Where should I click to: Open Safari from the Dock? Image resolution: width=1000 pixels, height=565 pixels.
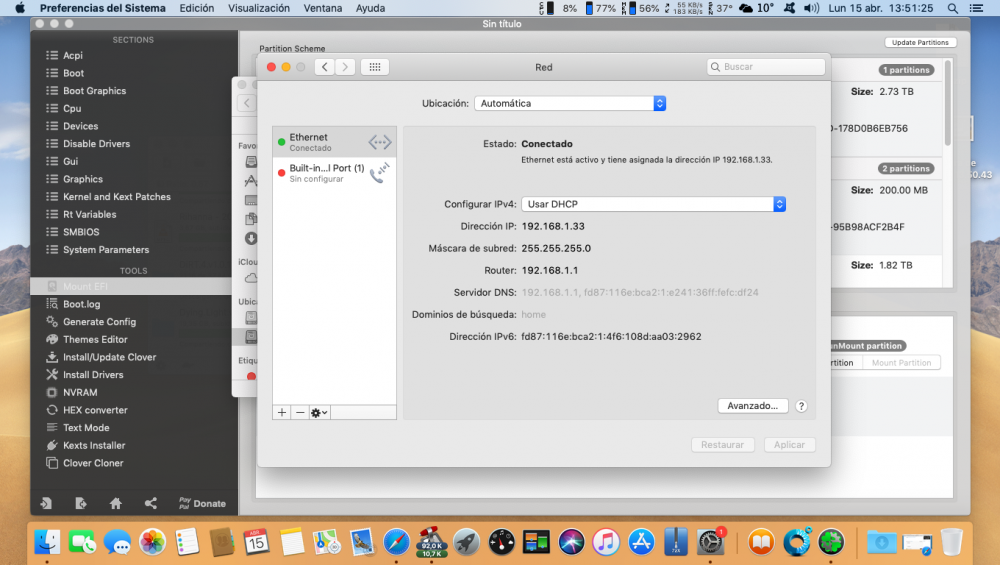tap(396, 542)
